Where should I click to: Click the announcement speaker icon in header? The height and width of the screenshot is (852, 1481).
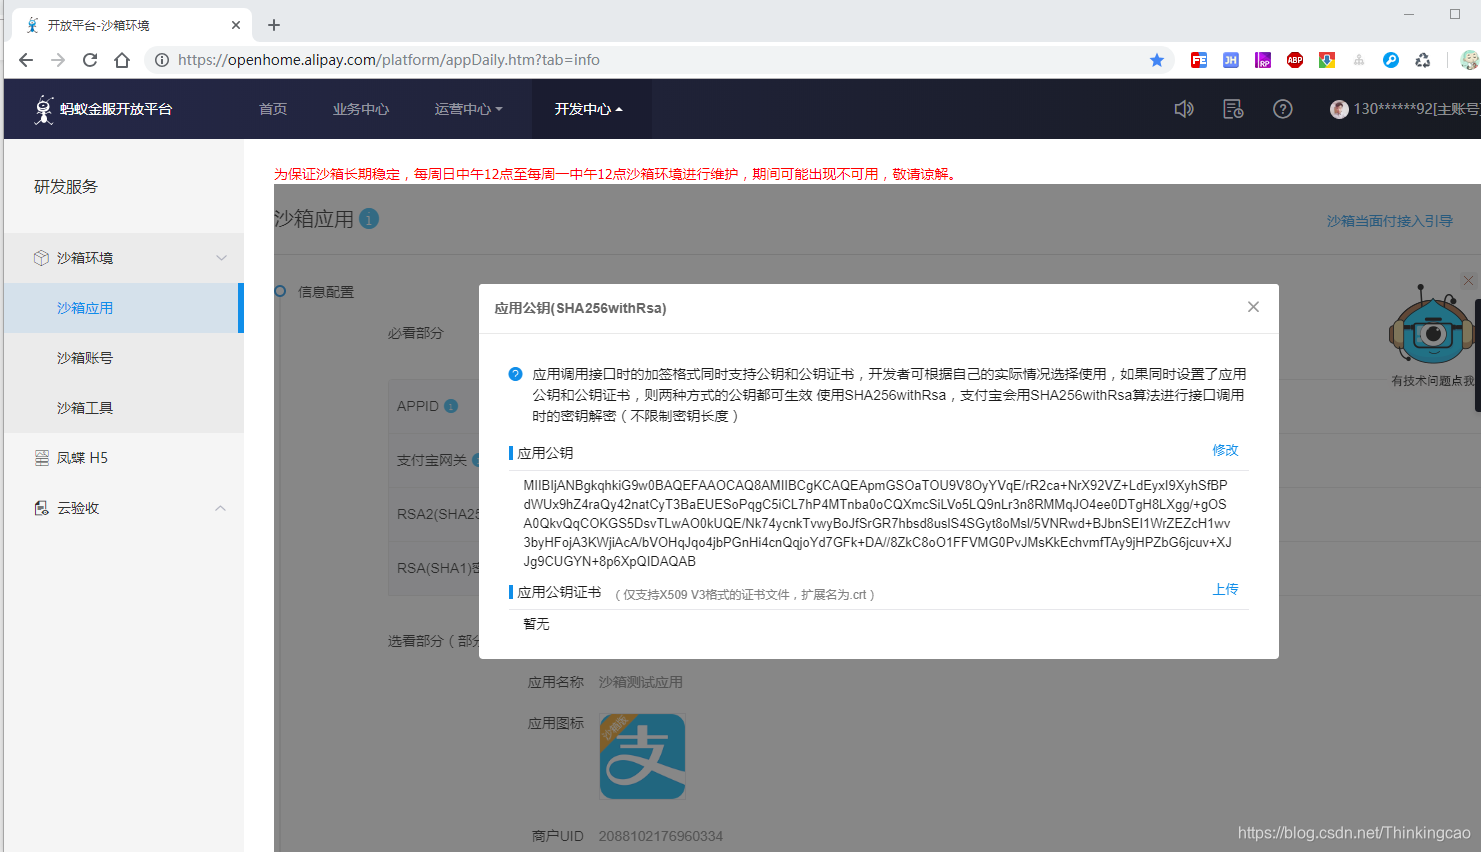[x=1184, y=109]
